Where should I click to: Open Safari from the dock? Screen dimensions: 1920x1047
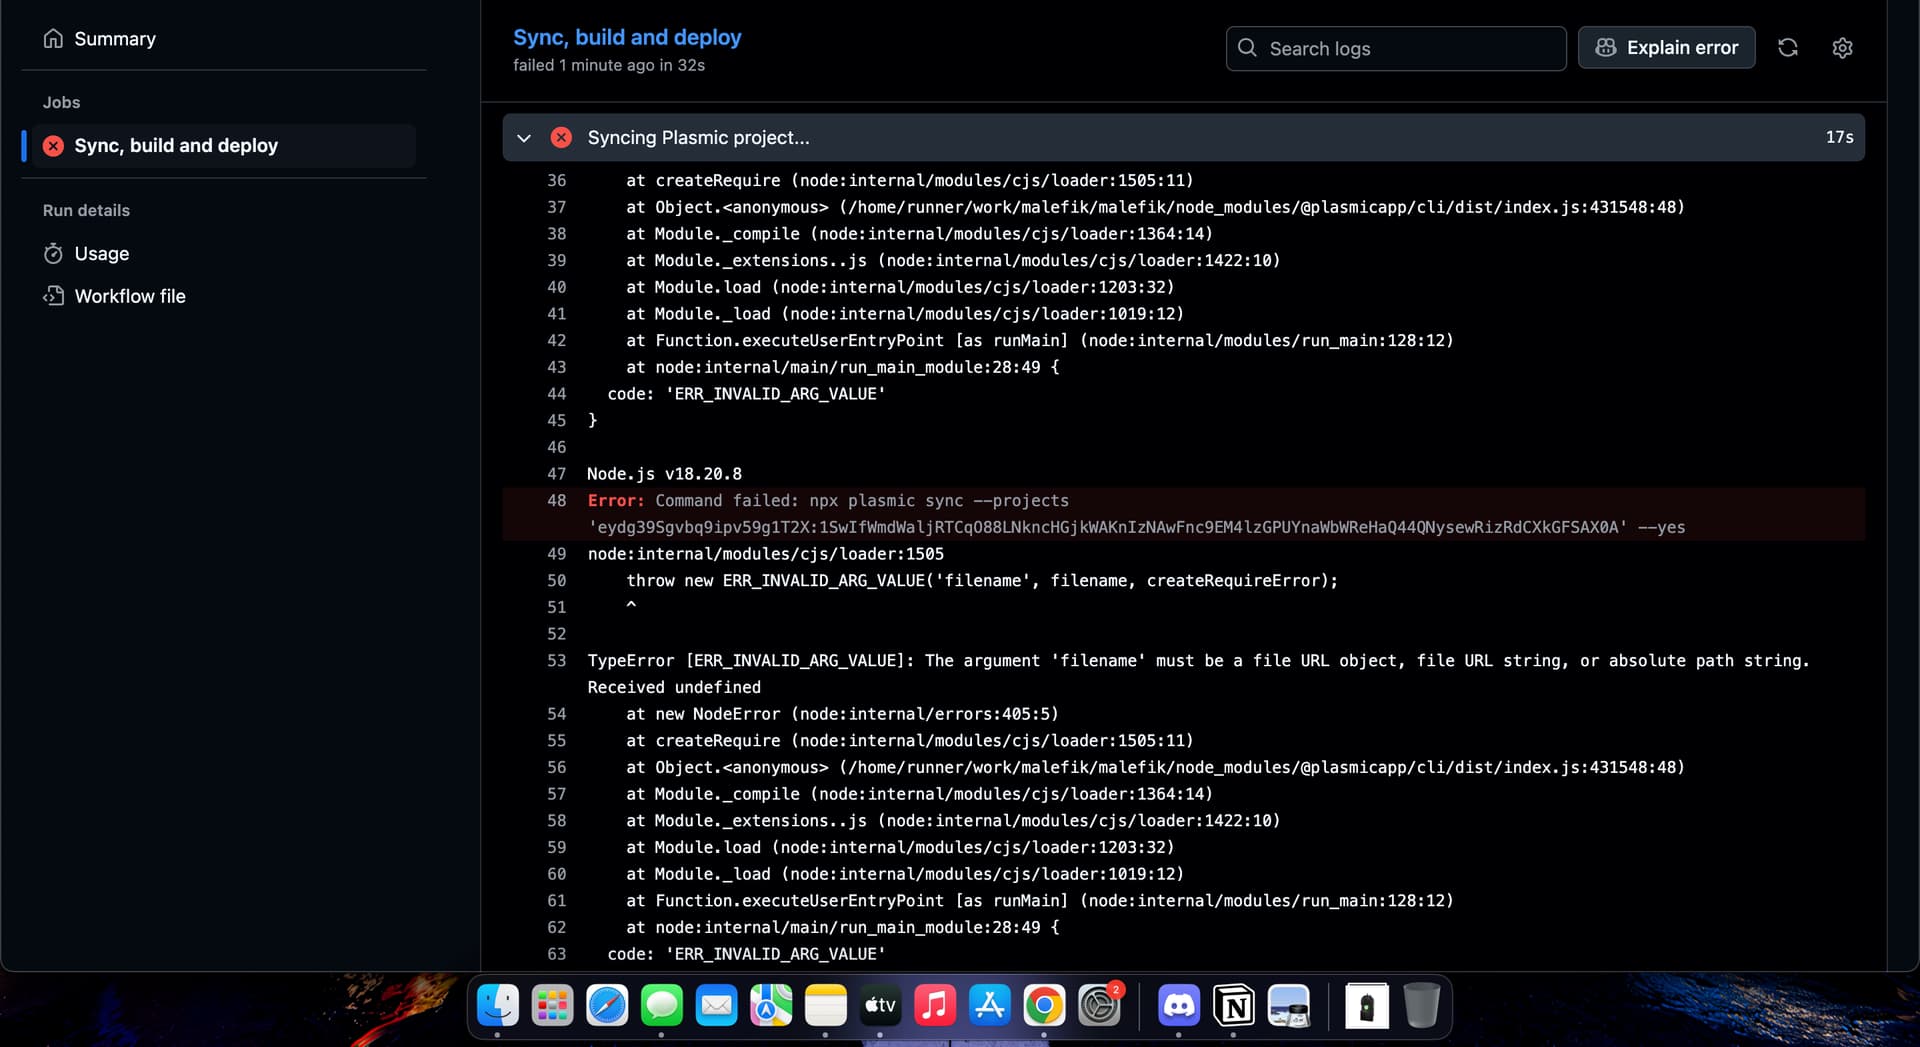[x=607, y=1006]
